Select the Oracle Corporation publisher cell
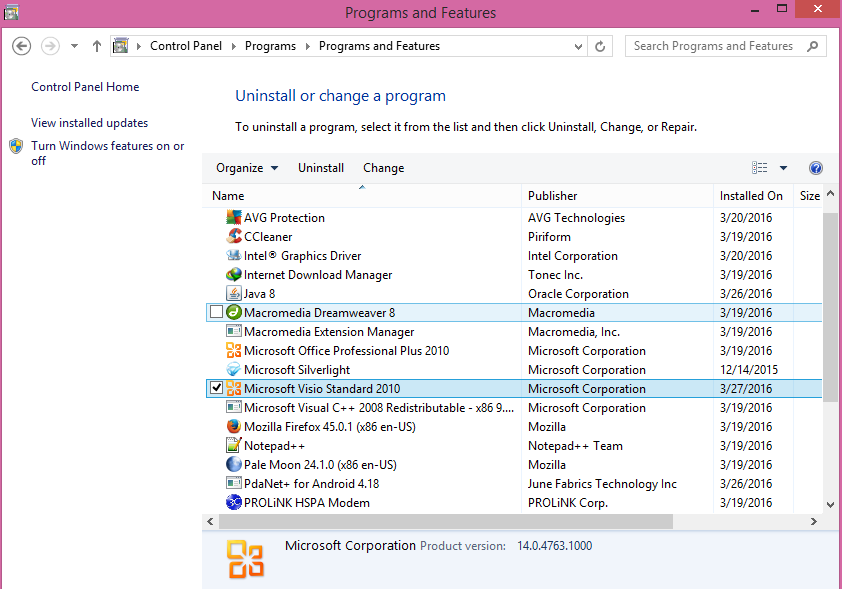 click(578, 294)
